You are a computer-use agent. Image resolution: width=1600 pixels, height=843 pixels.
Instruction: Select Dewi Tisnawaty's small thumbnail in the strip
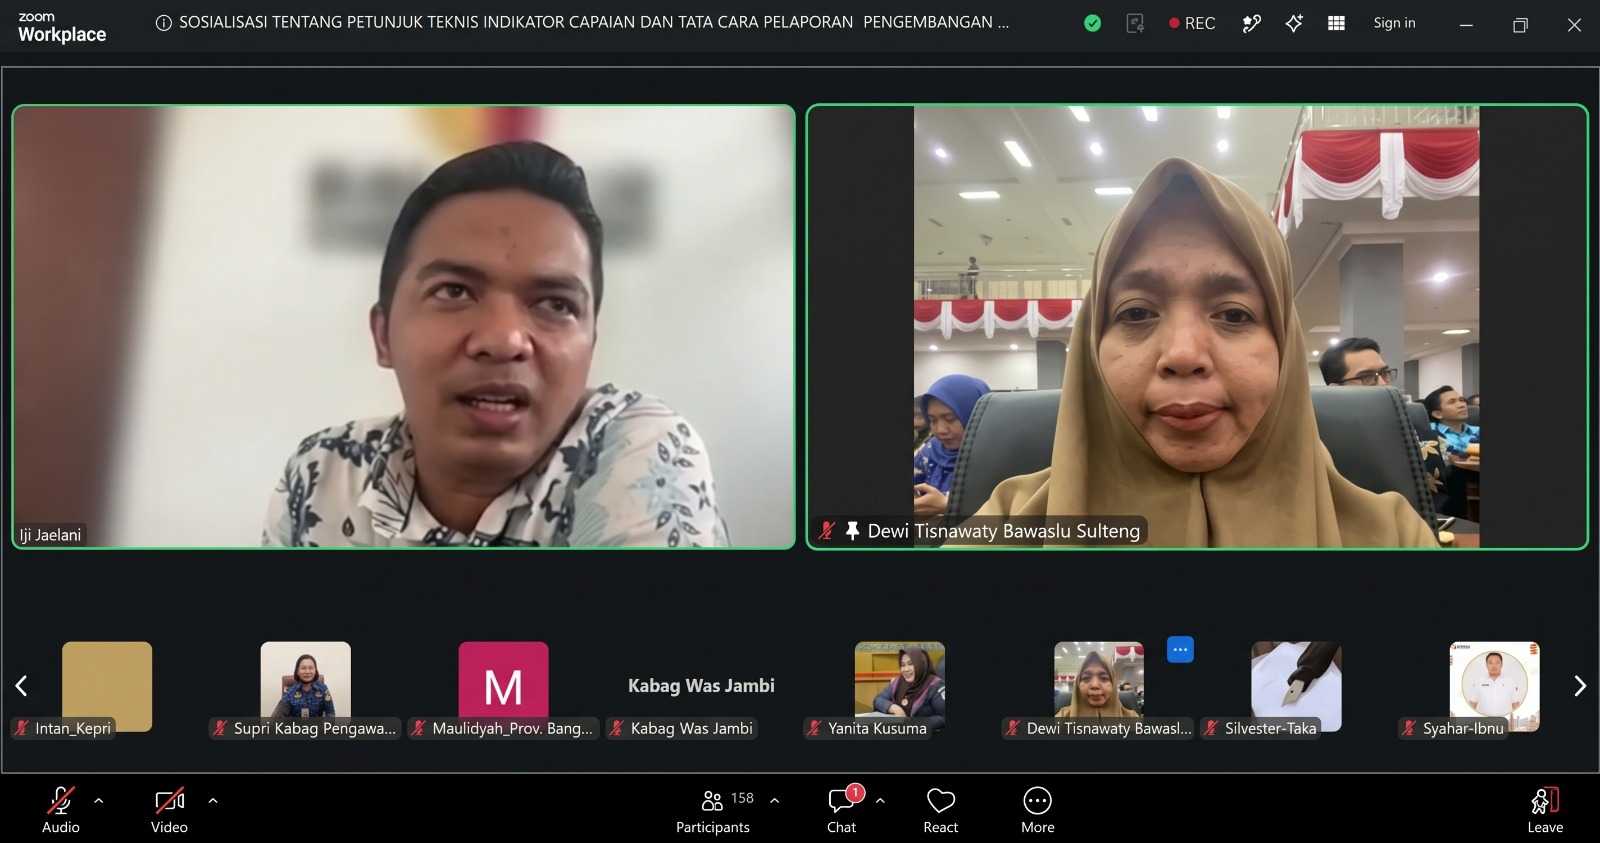[1098, 687]
